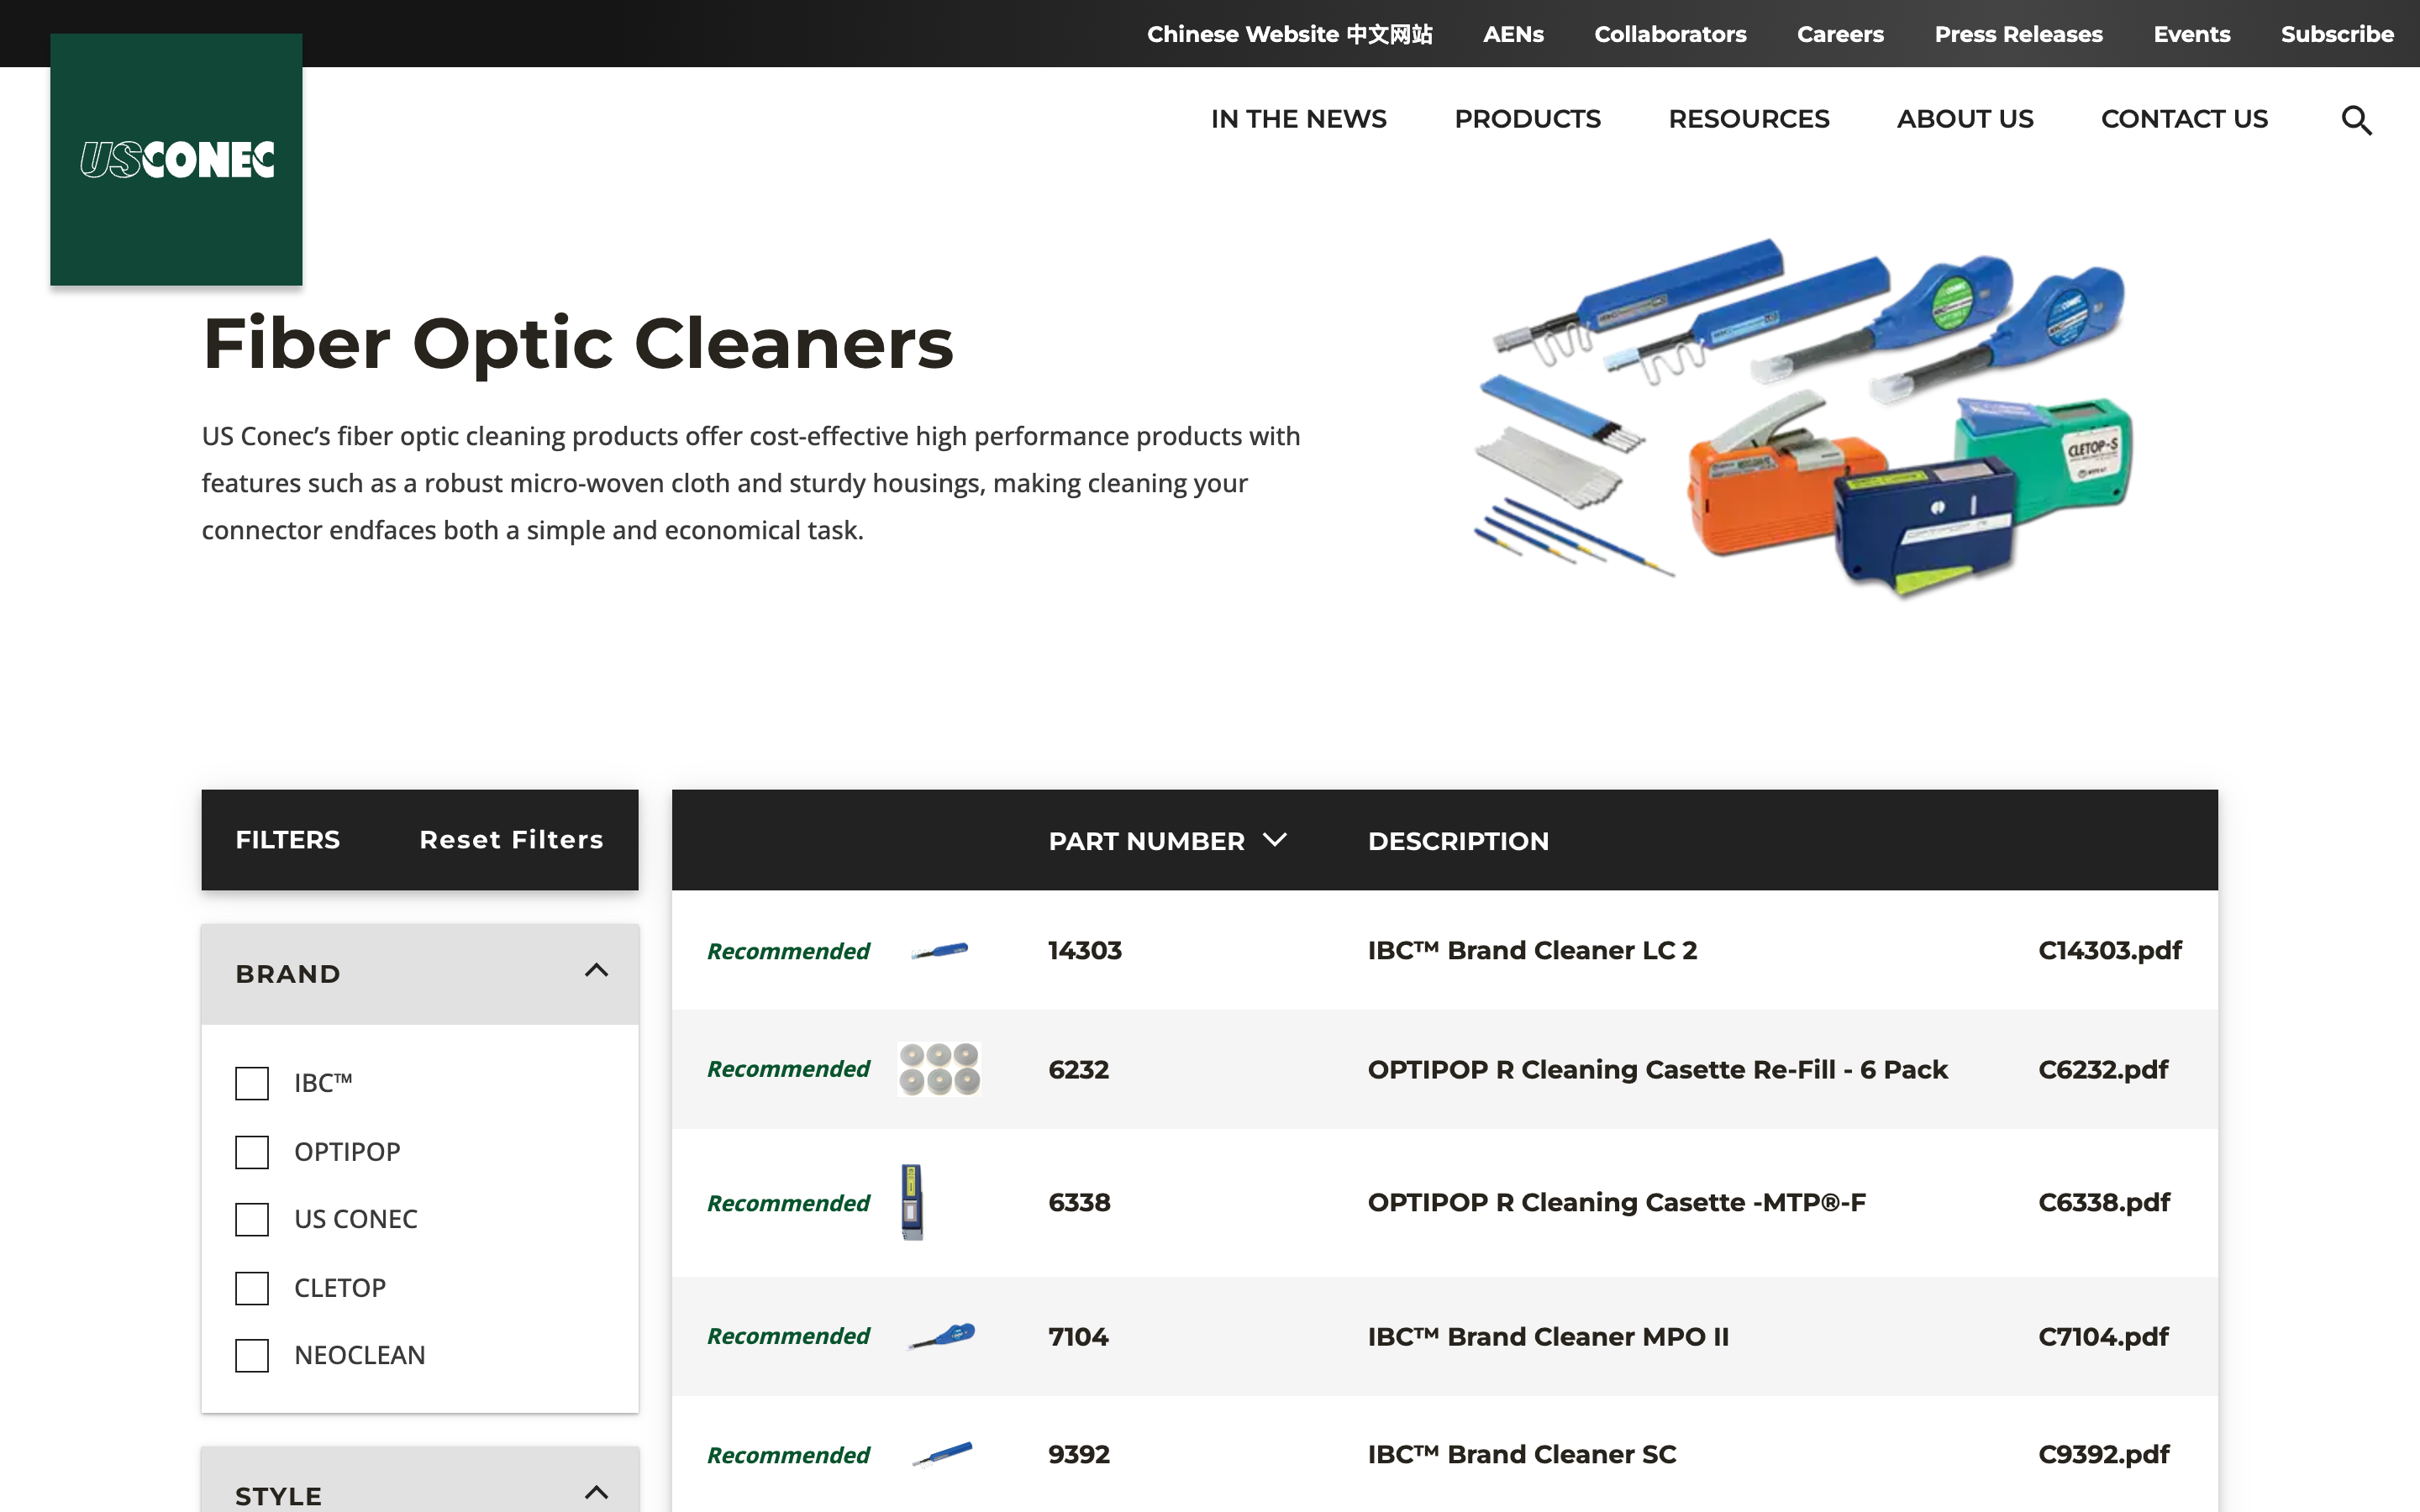The image size is (2420, 1512).
Task: Open the PRODUCTS menu
Action: pyautogui.click(x=1527, y=119)
